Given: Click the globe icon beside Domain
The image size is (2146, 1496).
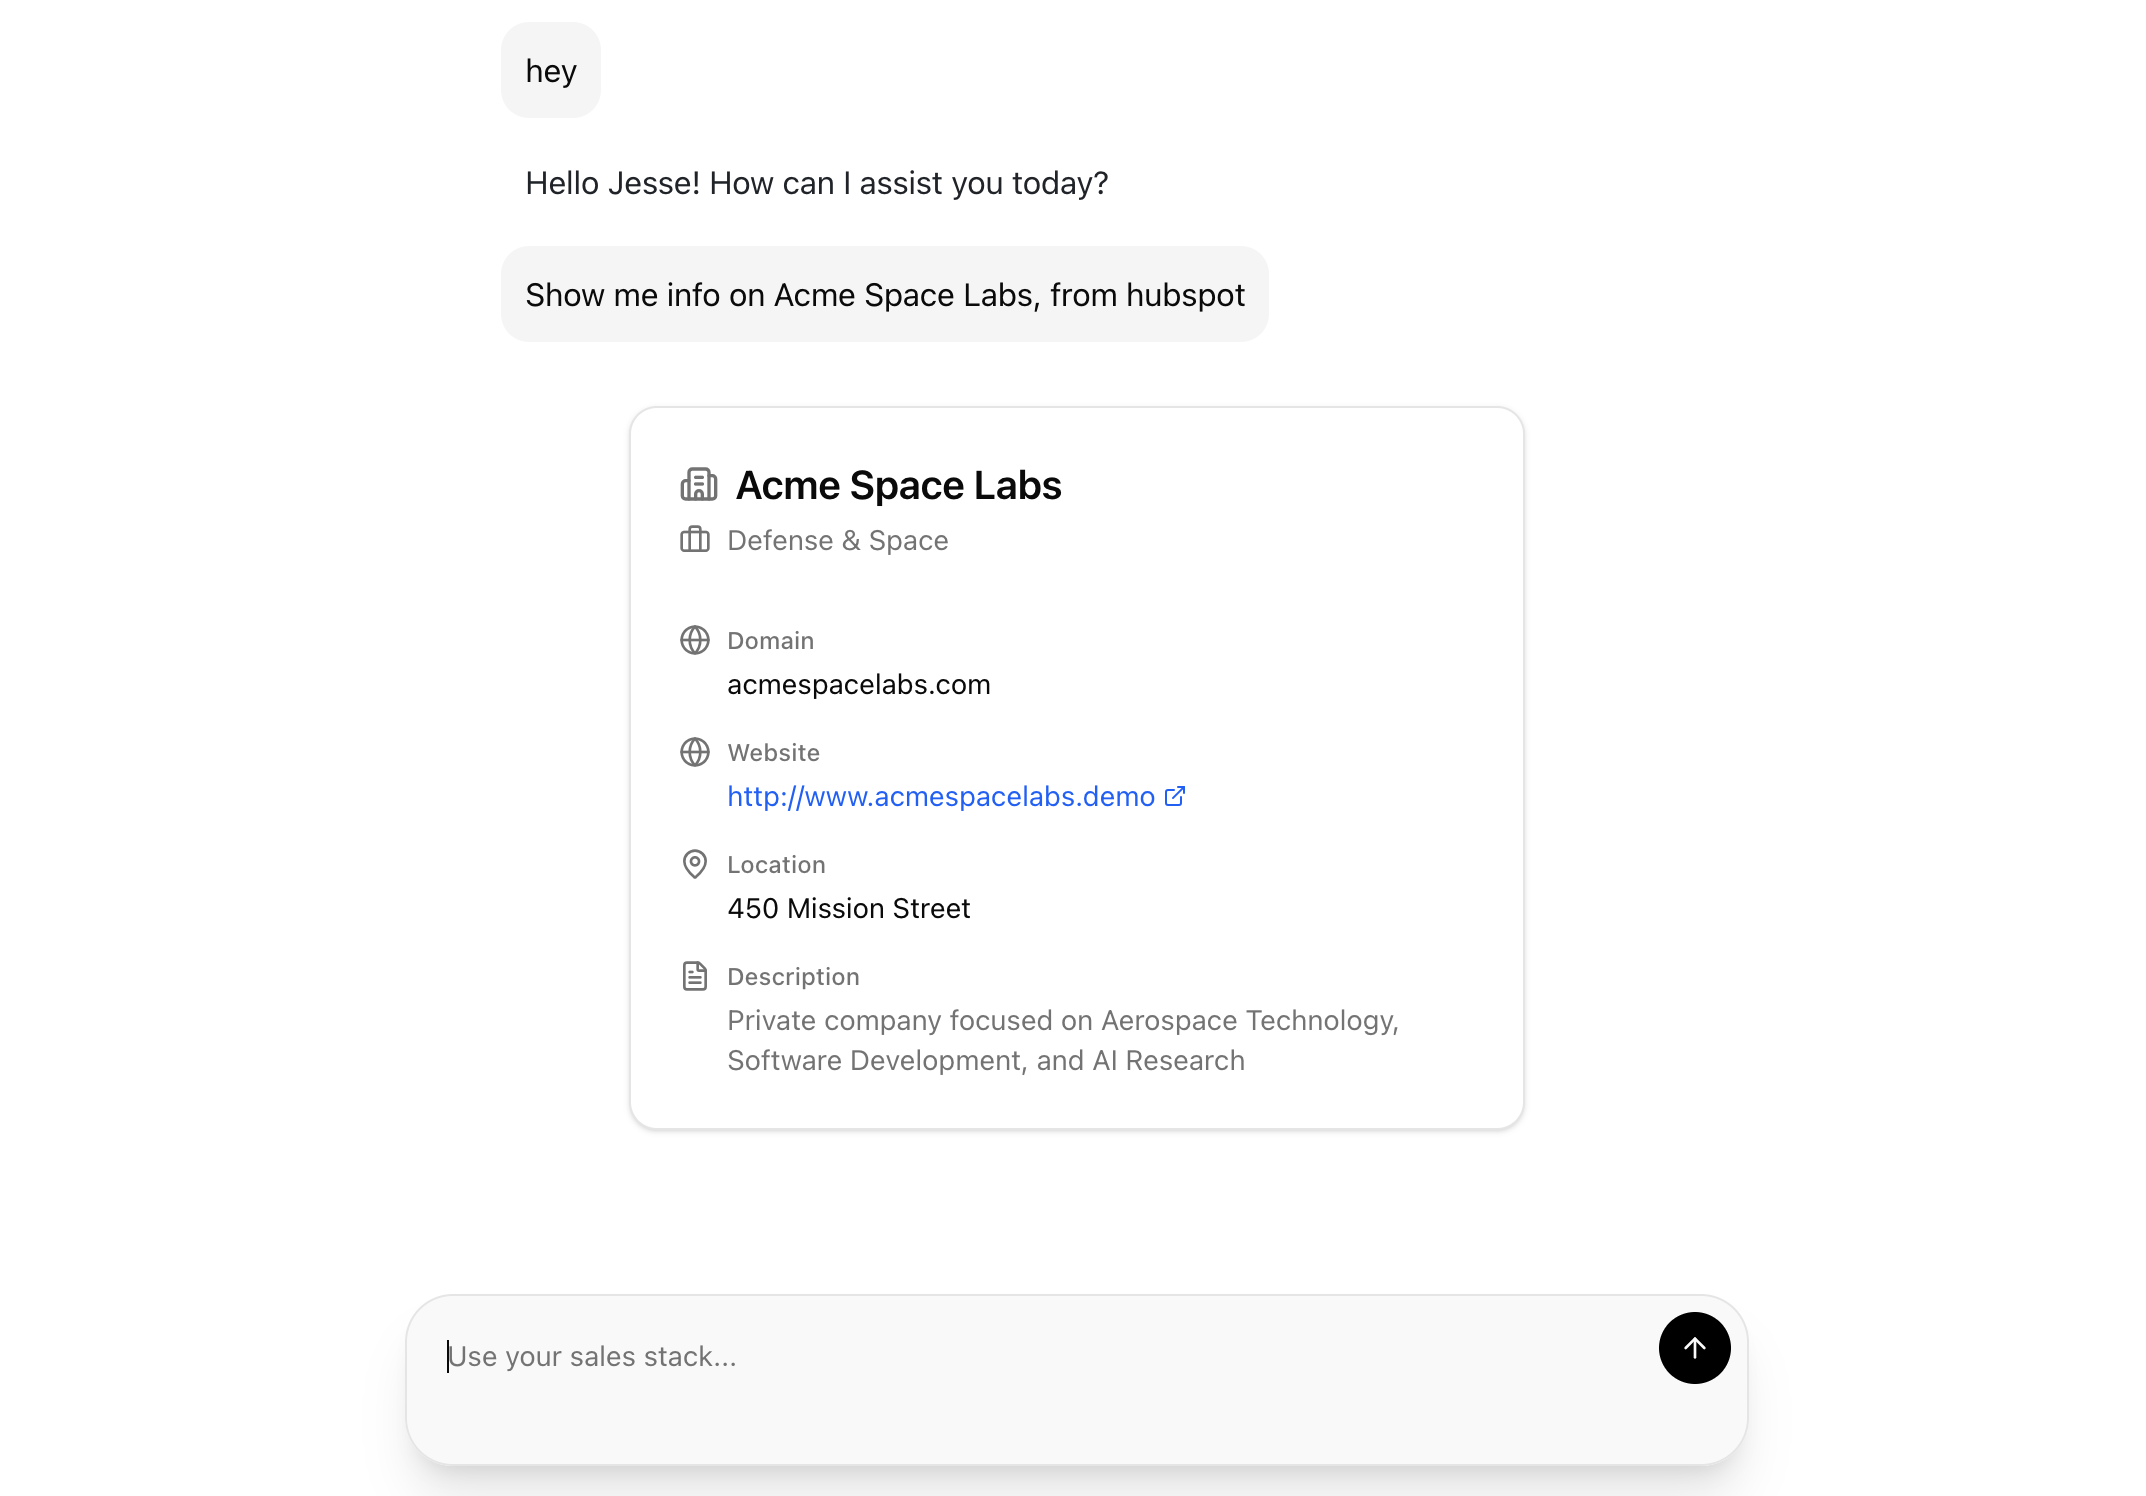Looking at the screenshot, I should [x=695, y=640].
